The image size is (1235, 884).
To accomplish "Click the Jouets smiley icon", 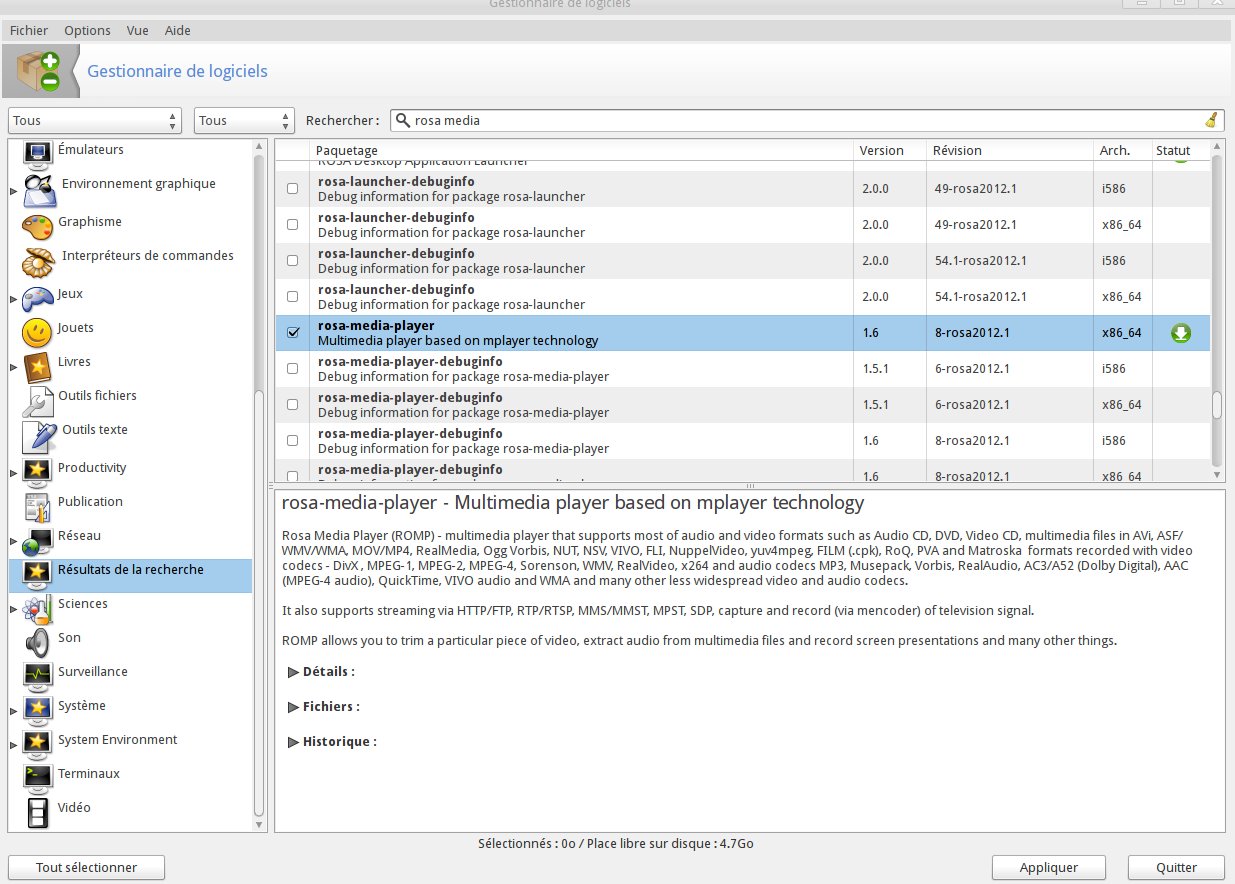I will tap(37, 331).
